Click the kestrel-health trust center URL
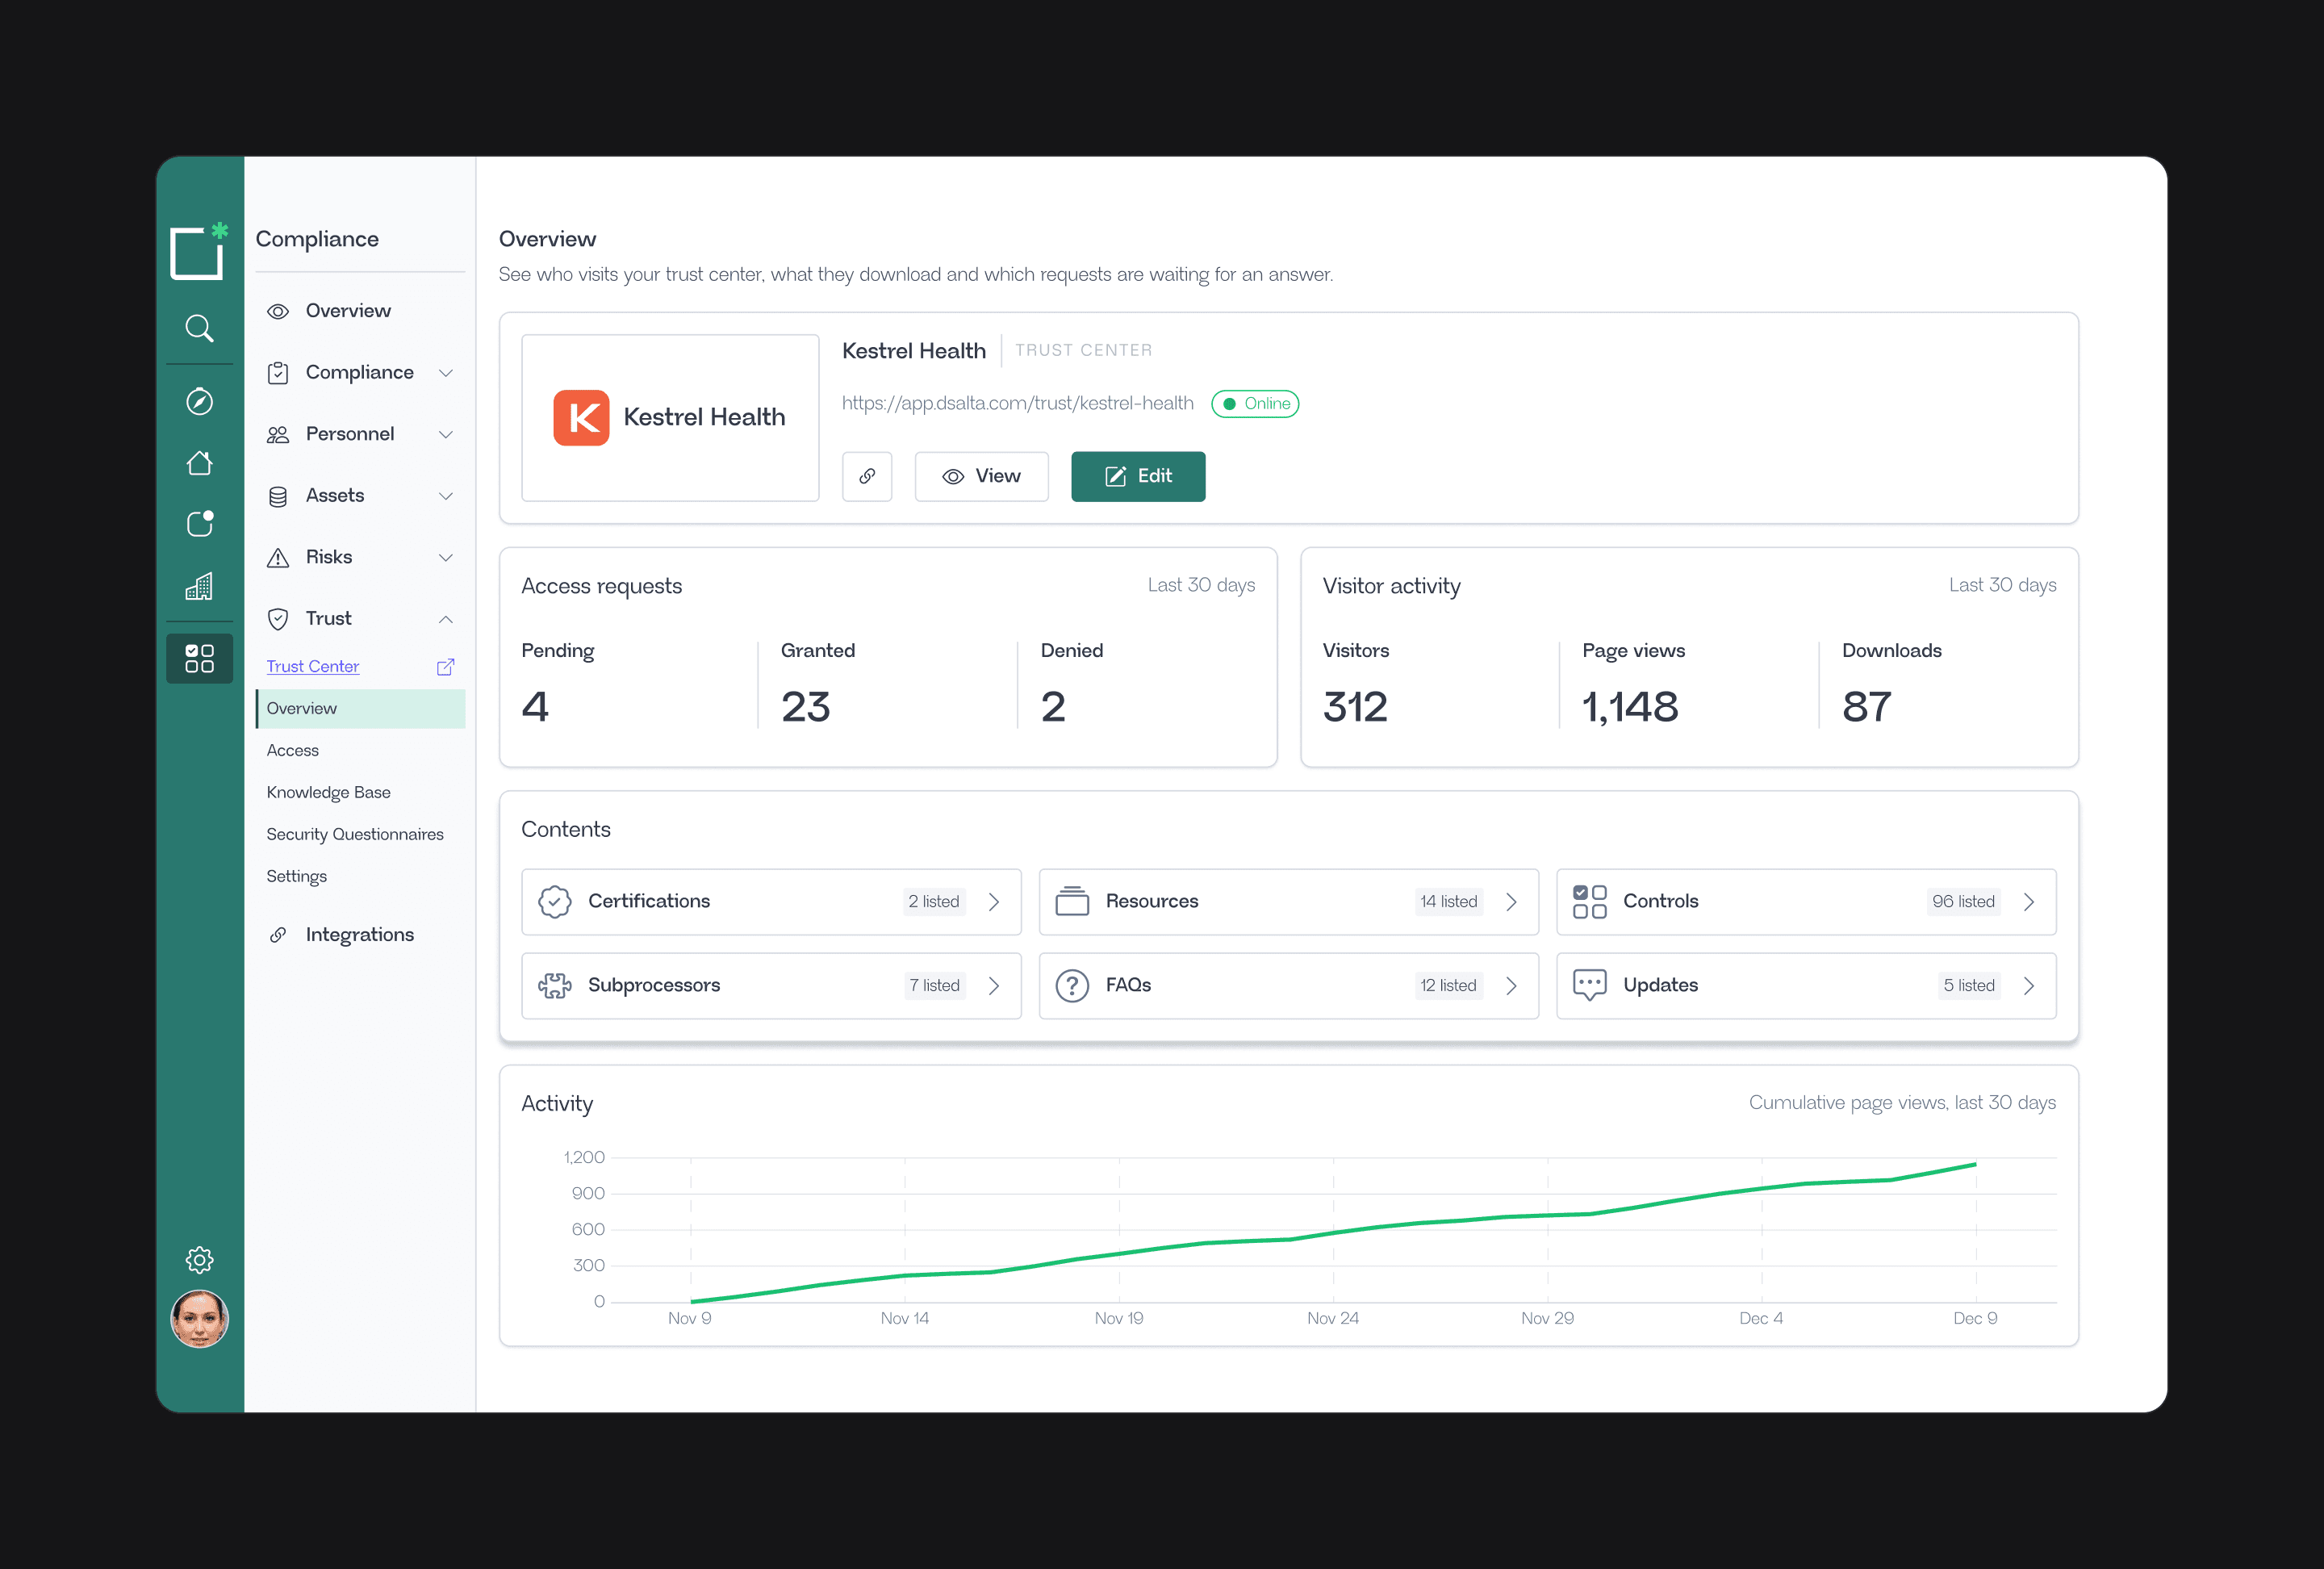2324x1569 pixels. tap(1017, 403)
